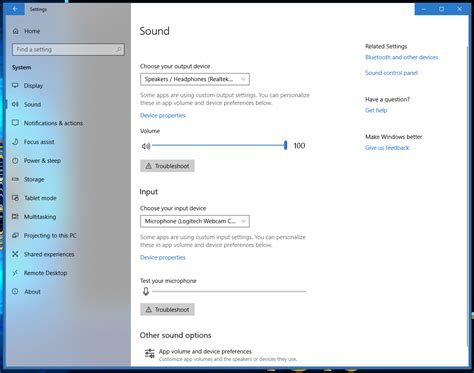The image size is (474, 373).
Task: Click the Tablet mode icon
Action: coord(15,198)
